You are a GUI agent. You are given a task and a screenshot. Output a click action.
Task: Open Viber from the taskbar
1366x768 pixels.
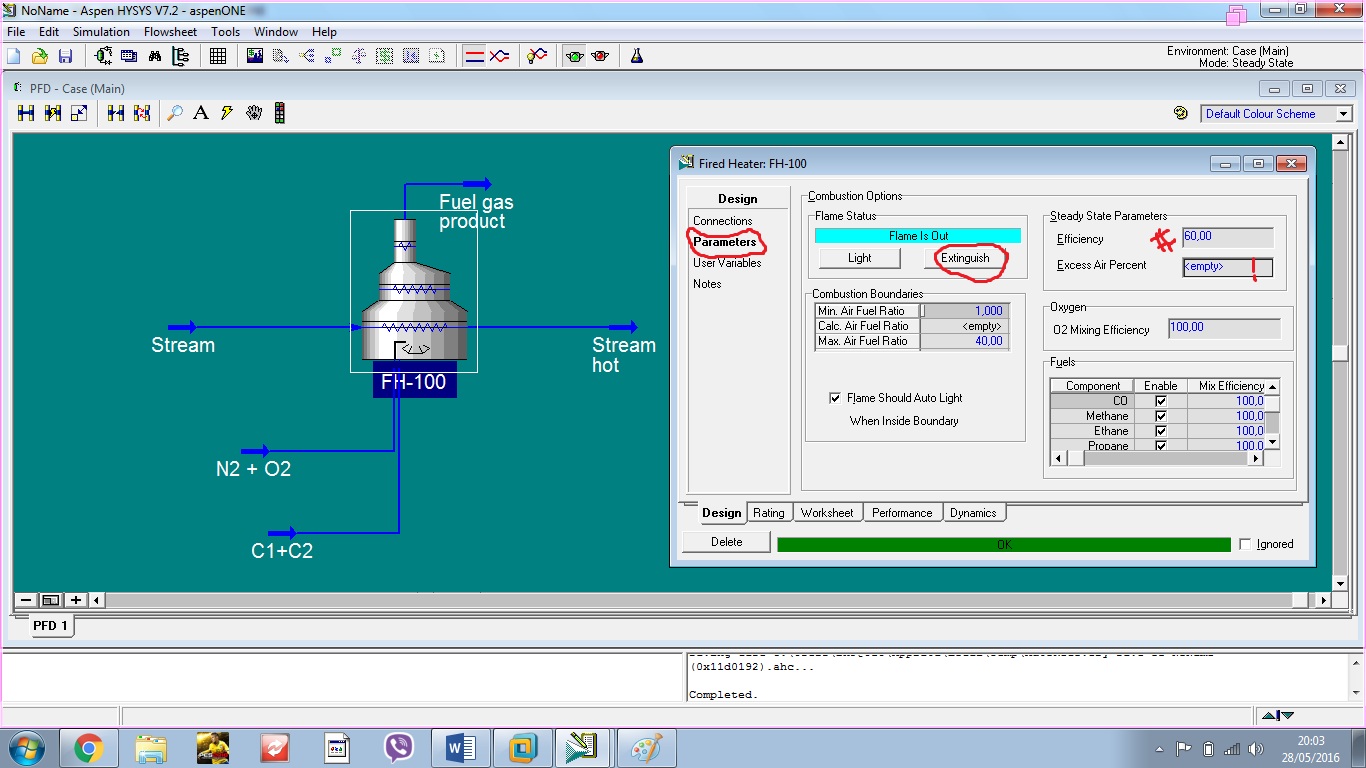[x=399, y=747]
